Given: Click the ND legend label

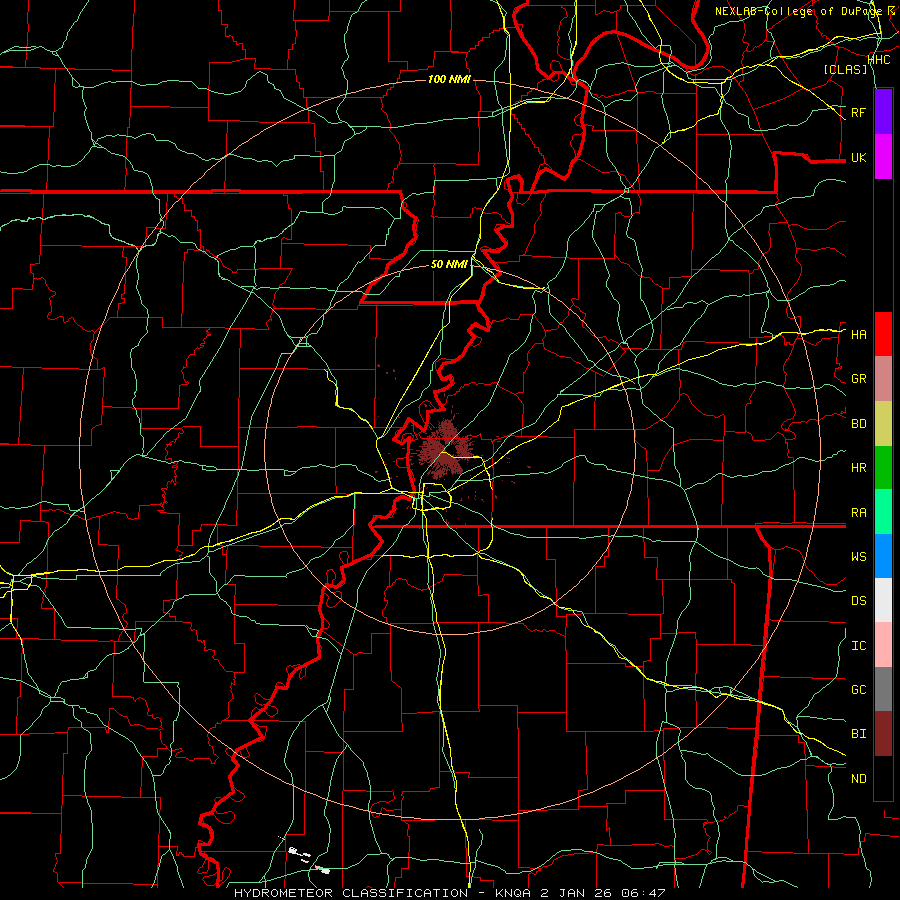Looking at the screenshot, I should (x=858, y=779).
